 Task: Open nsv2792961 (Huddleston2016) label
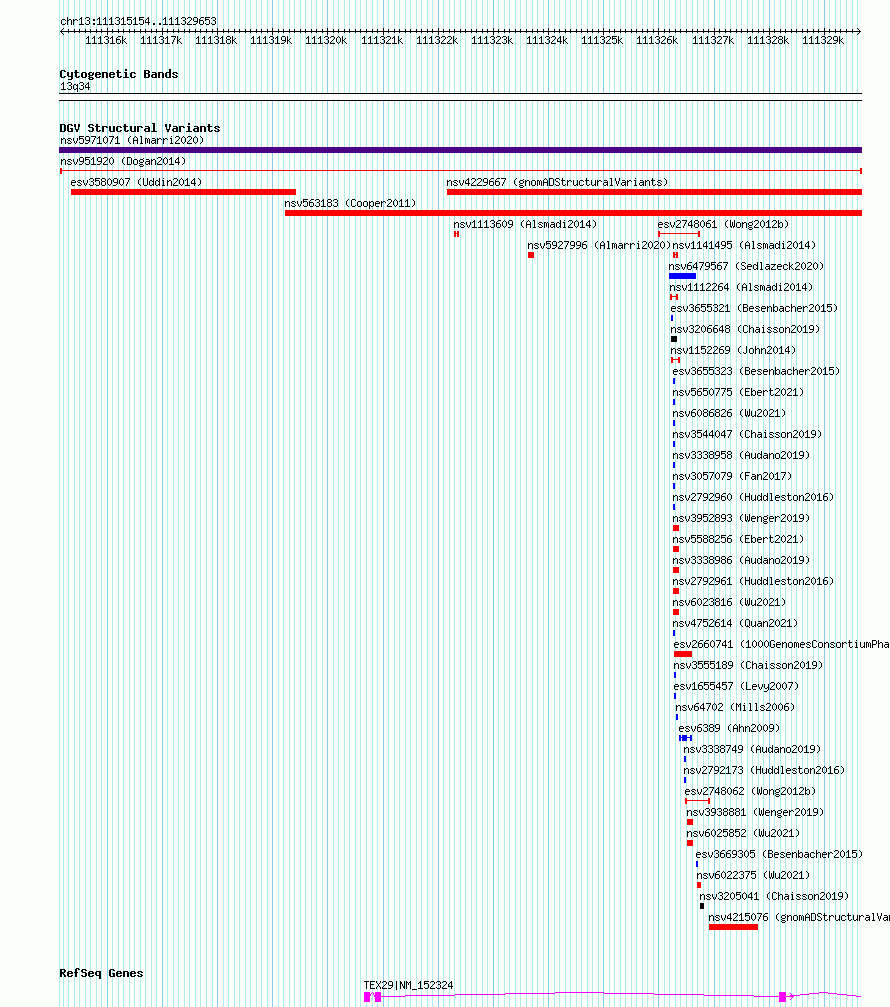[x=753, y=581]
